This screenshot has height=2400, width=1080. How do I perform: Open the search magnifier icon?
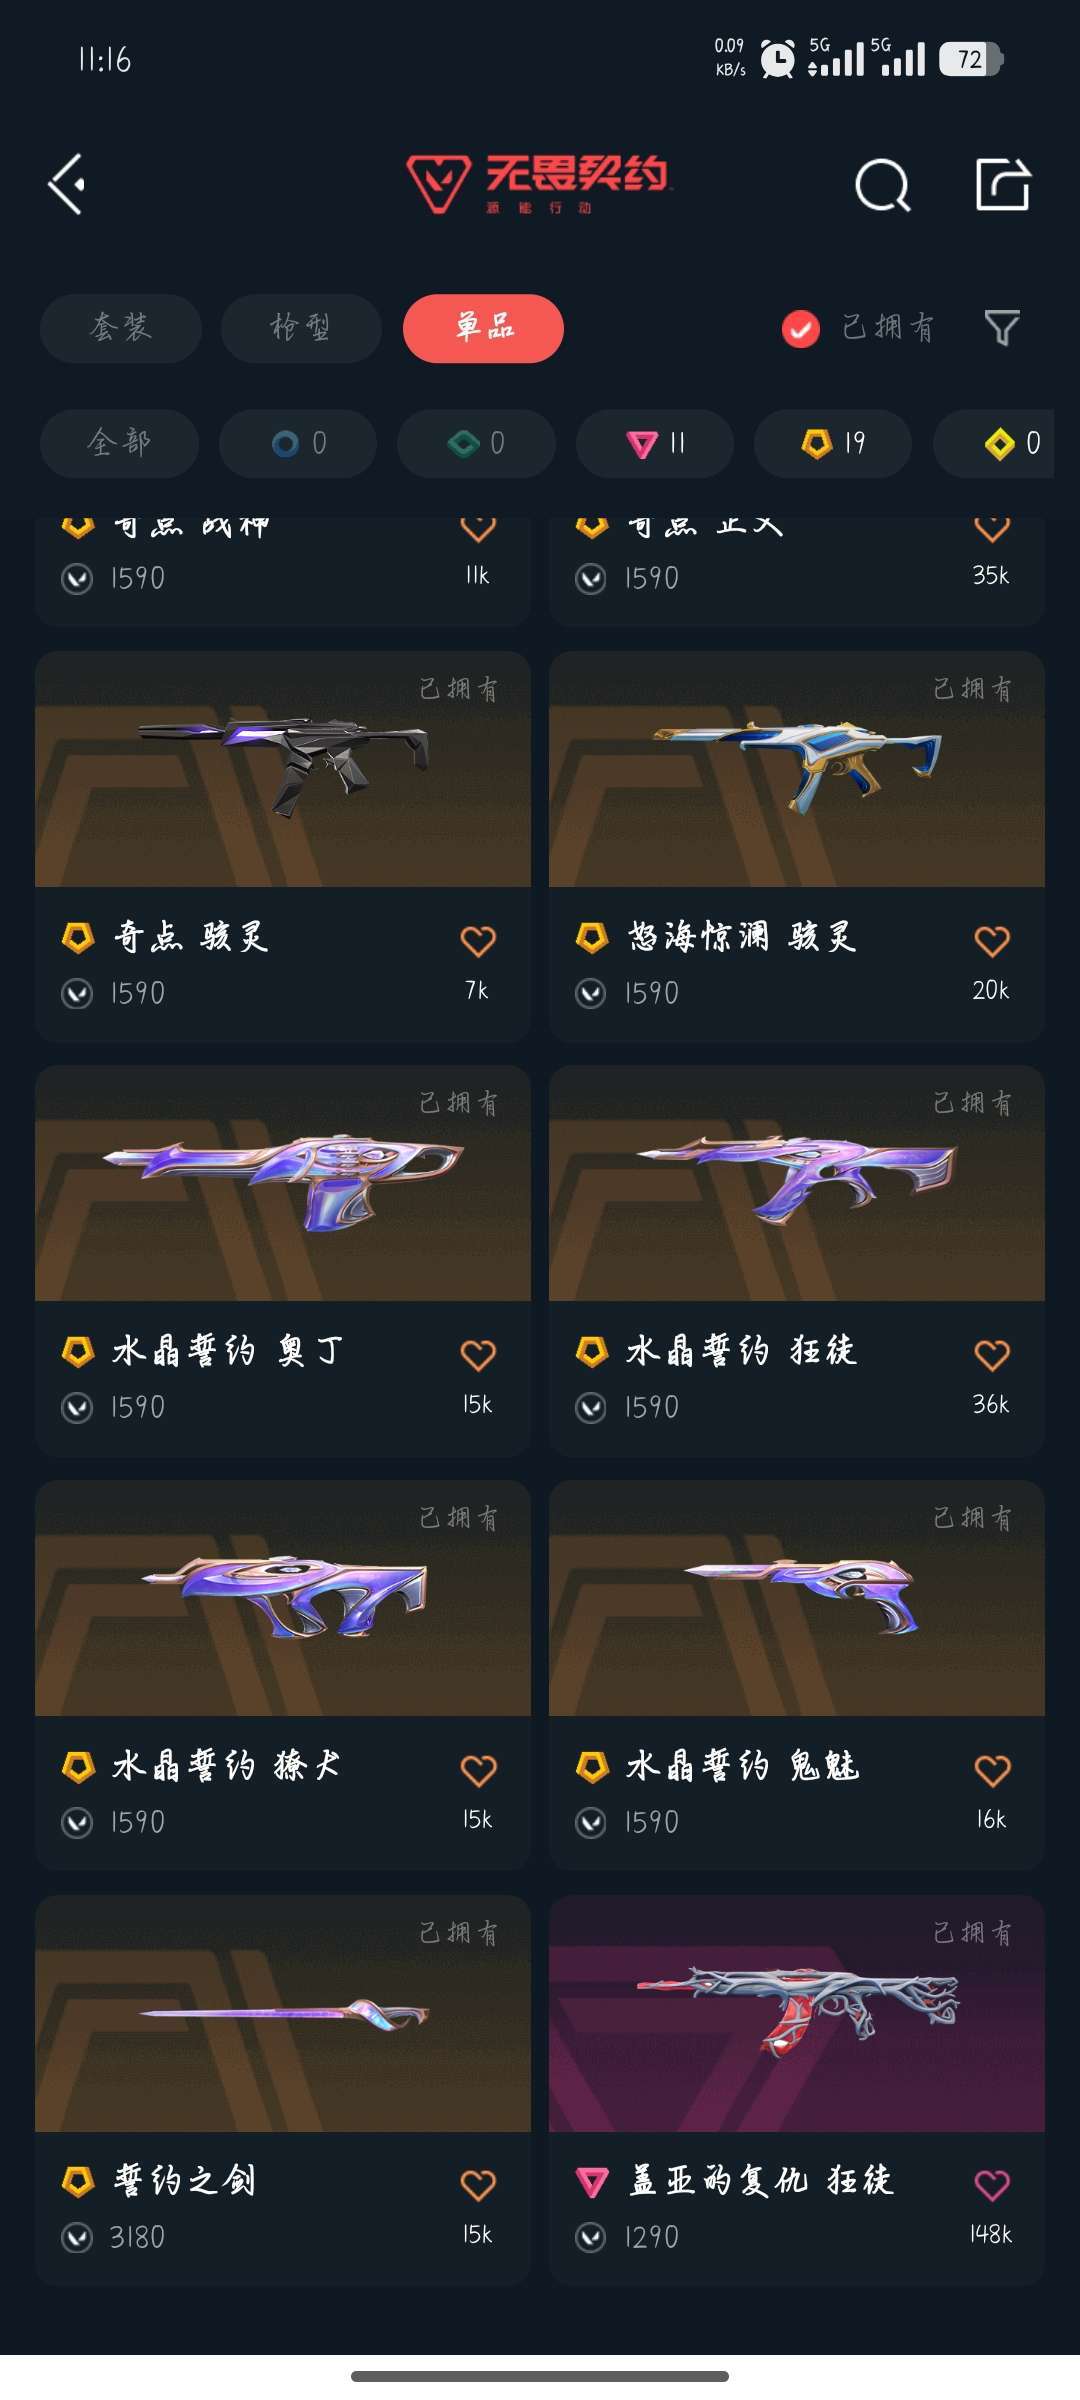(882, 185)
